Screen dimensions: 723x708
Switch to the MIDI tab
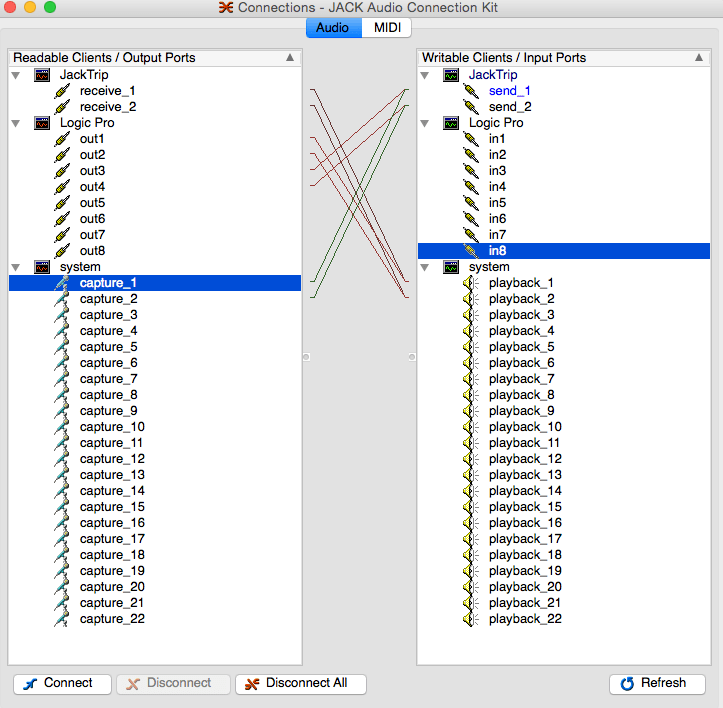click(387, 28)
